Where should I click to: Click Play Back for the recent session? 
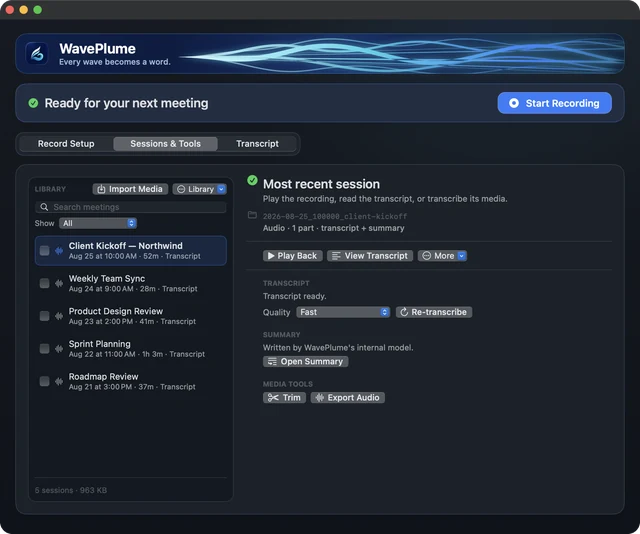(293, 256)
